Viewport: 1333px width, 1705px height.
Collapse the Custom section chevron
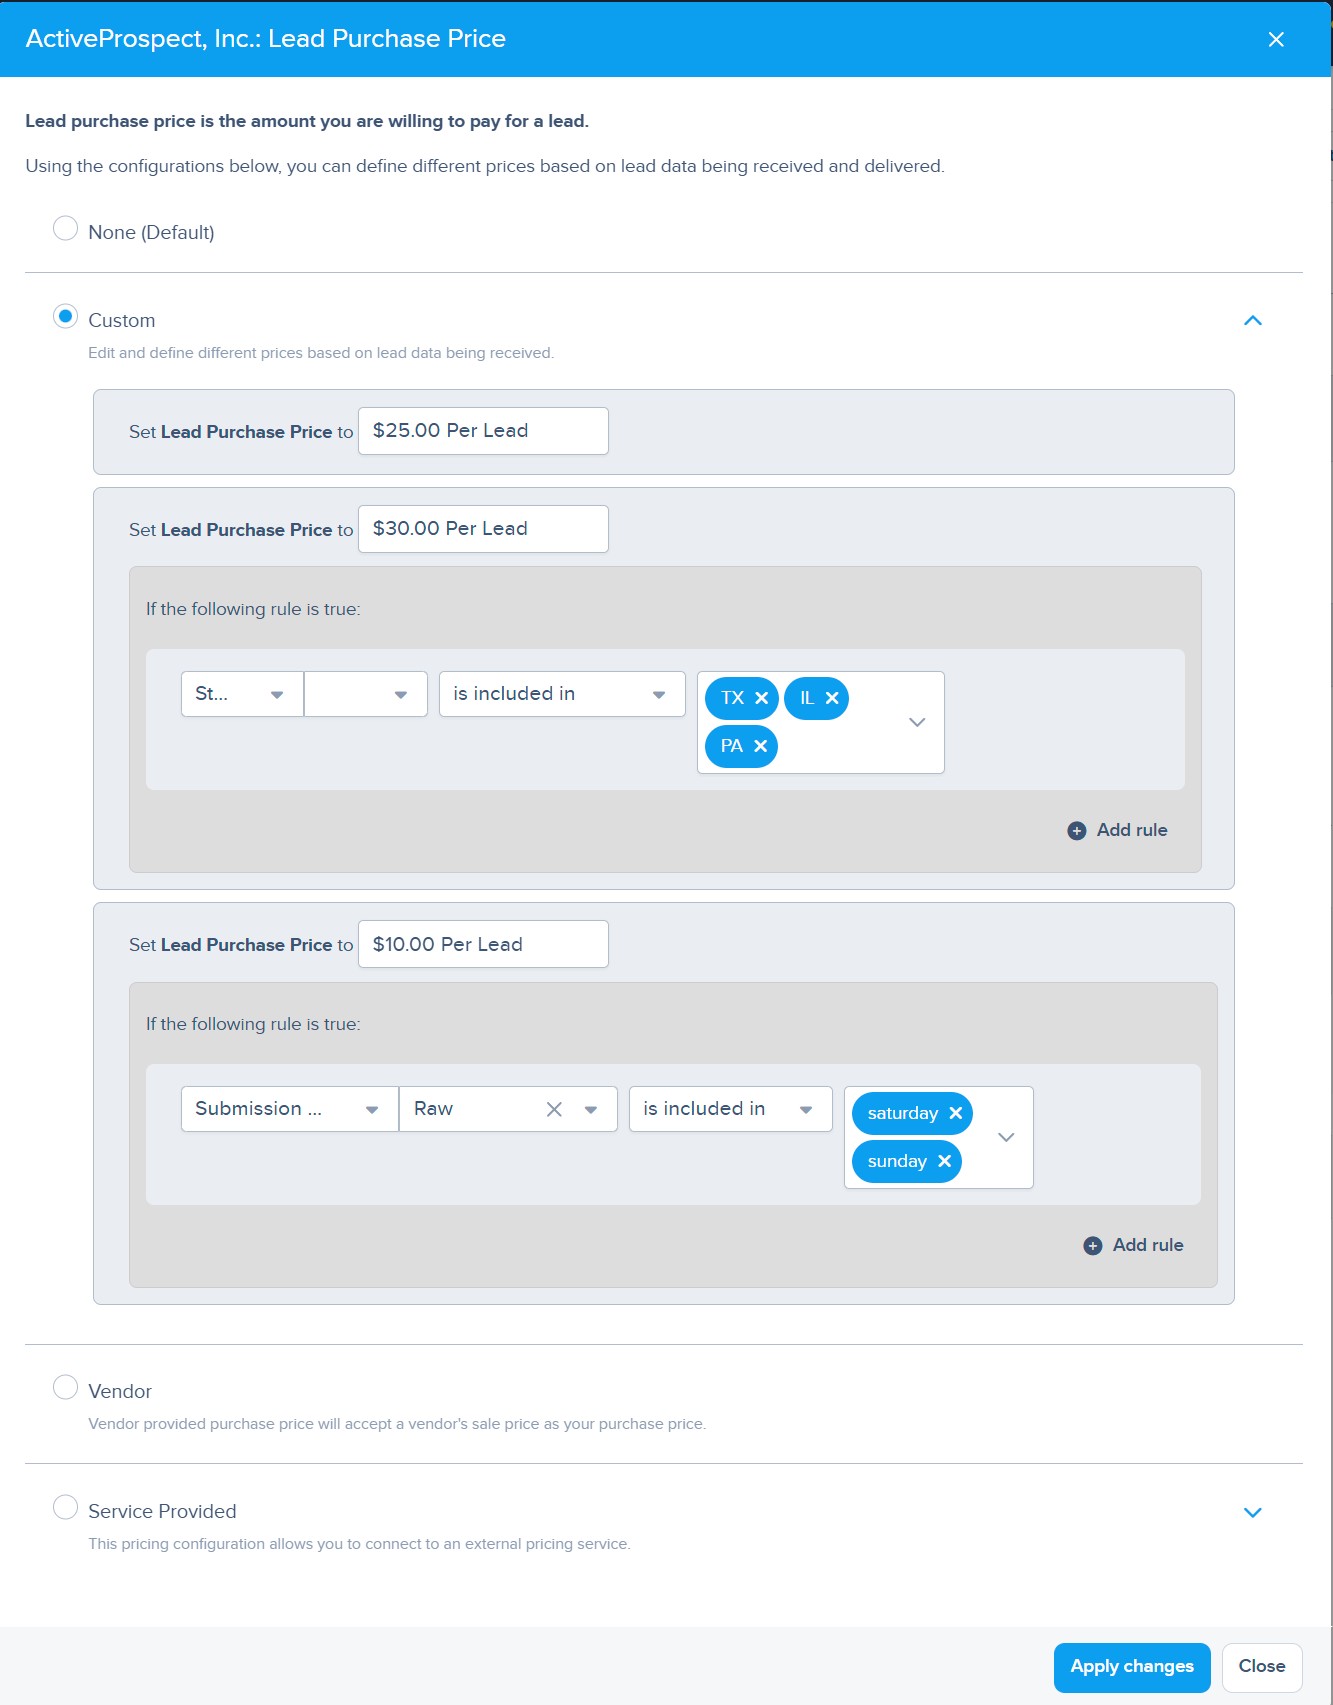(1252, 321)
